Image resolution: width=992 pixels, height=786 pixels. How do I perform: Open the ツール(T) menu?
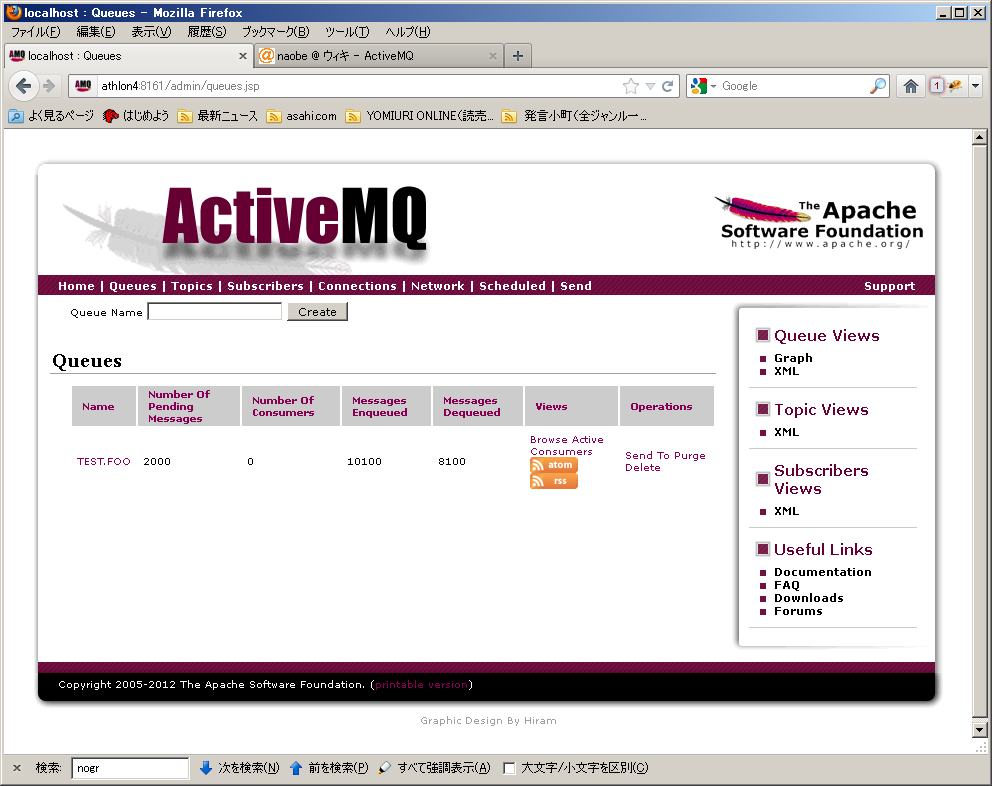click(347, 32)
